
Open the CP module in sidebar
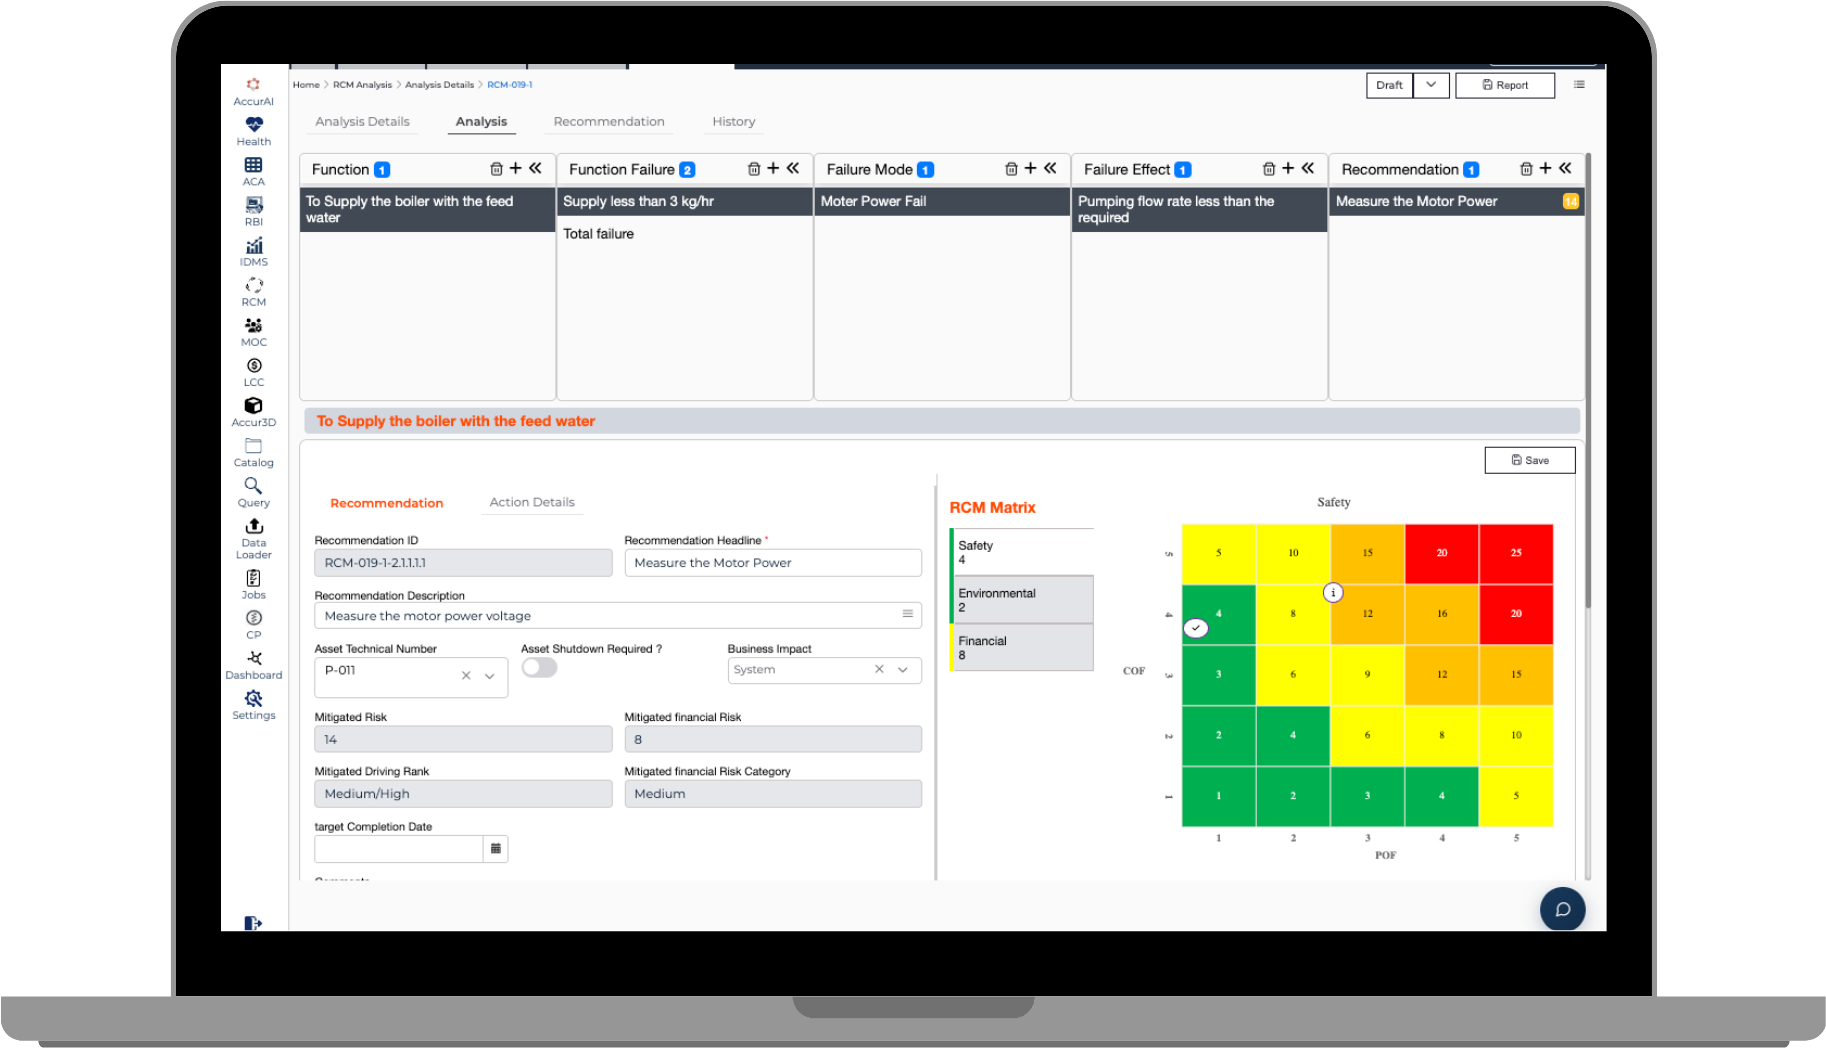point(253,624)
